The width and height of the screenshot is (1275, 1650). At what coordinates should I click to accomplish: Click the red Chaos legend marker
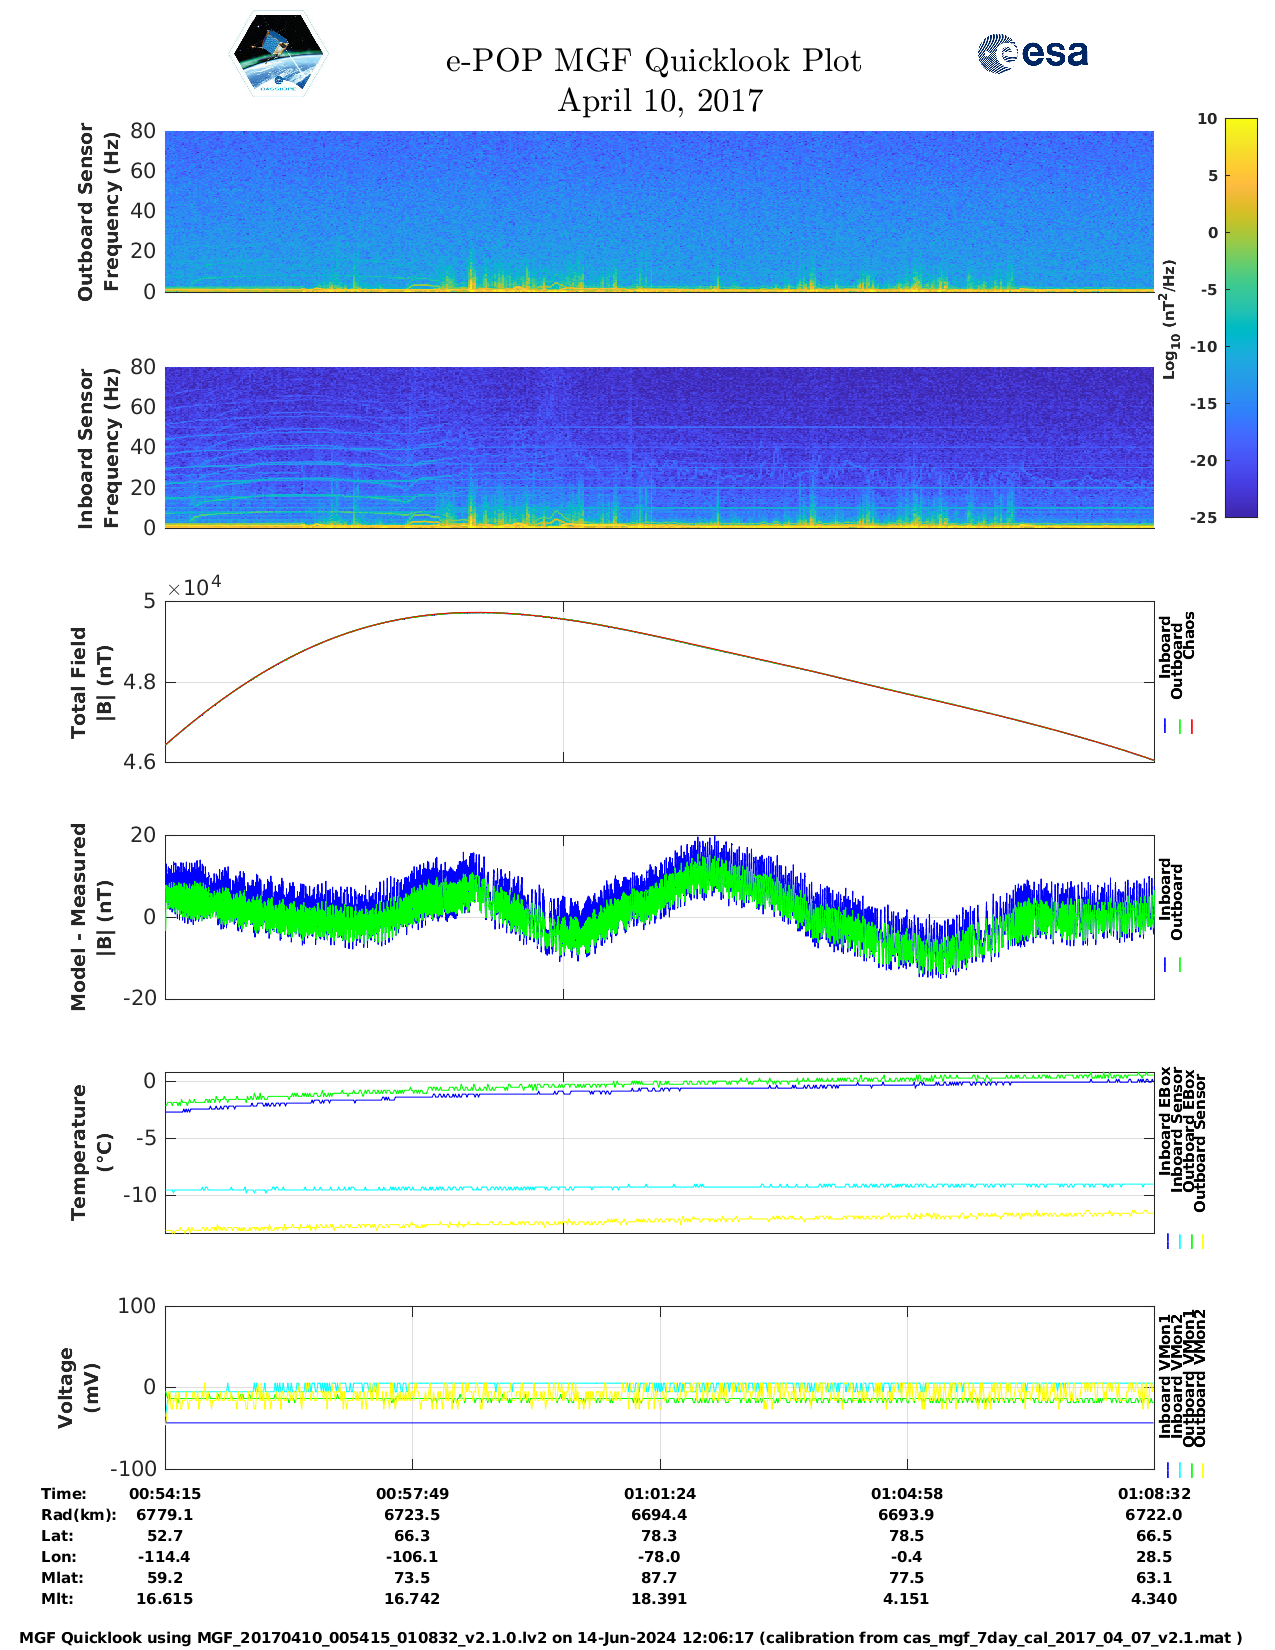1192,727
